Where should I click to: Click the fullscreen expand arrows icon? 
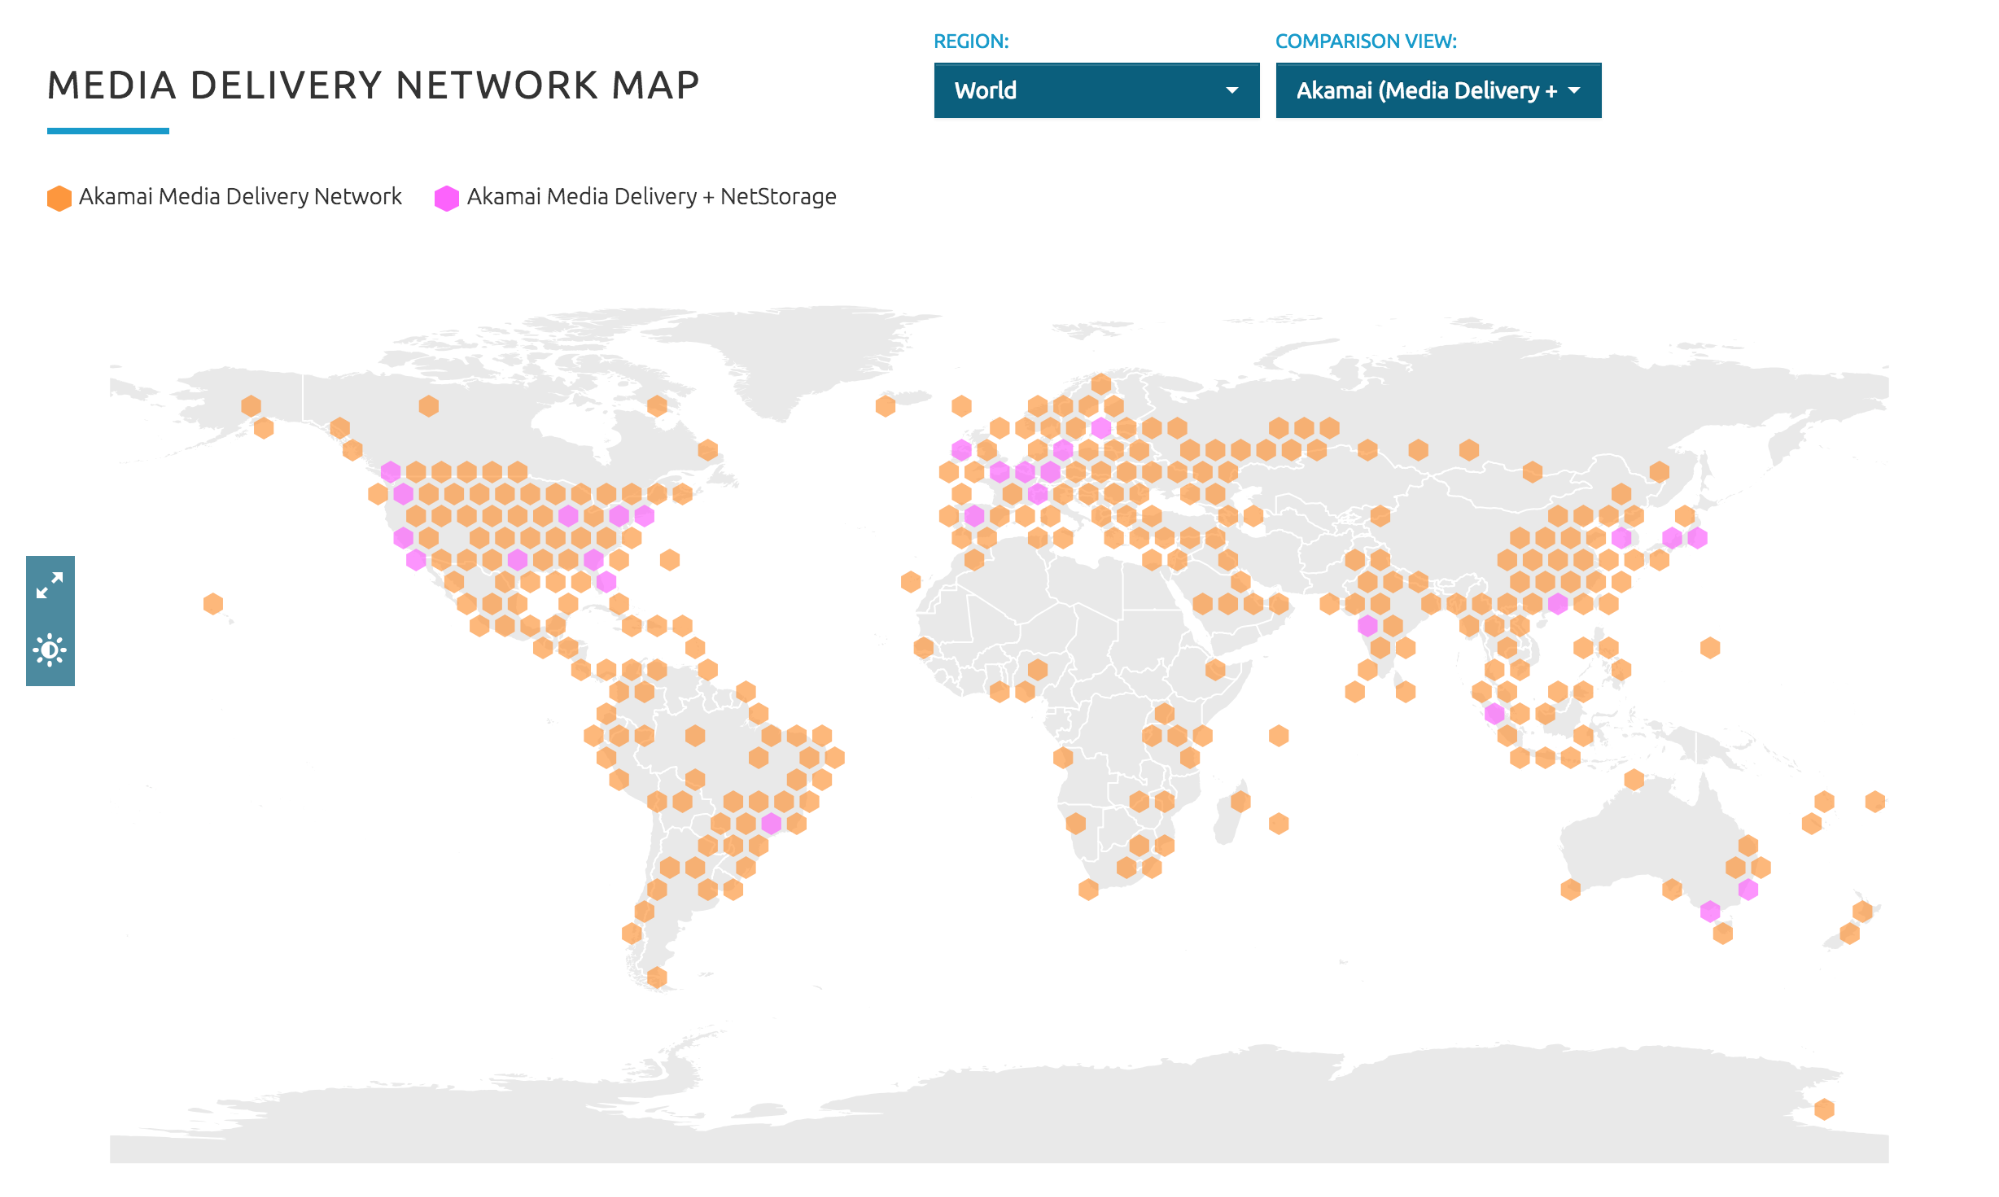(50, 585)
